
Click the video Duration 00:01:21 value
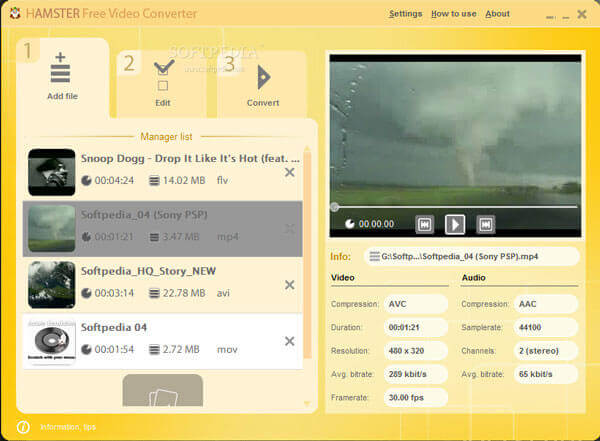point(416,327)
